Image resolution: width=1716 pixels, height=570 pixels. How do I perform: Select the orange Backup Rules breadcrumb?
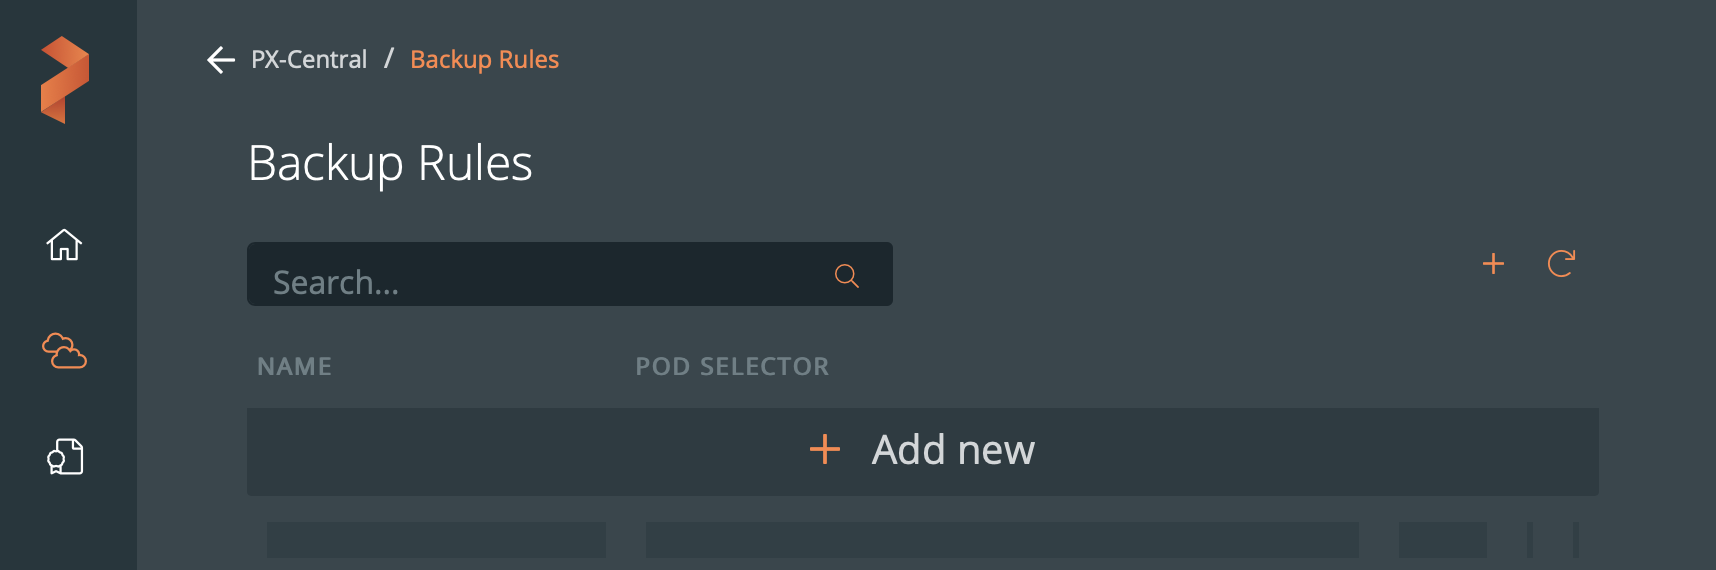[x=484, y=60]
